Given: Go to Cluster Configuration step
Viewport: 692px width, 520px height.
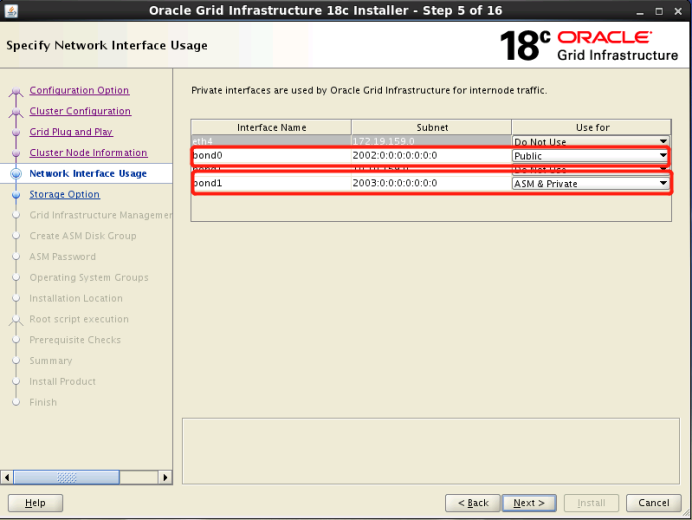Looking at the screenshot, I should 80,111.
